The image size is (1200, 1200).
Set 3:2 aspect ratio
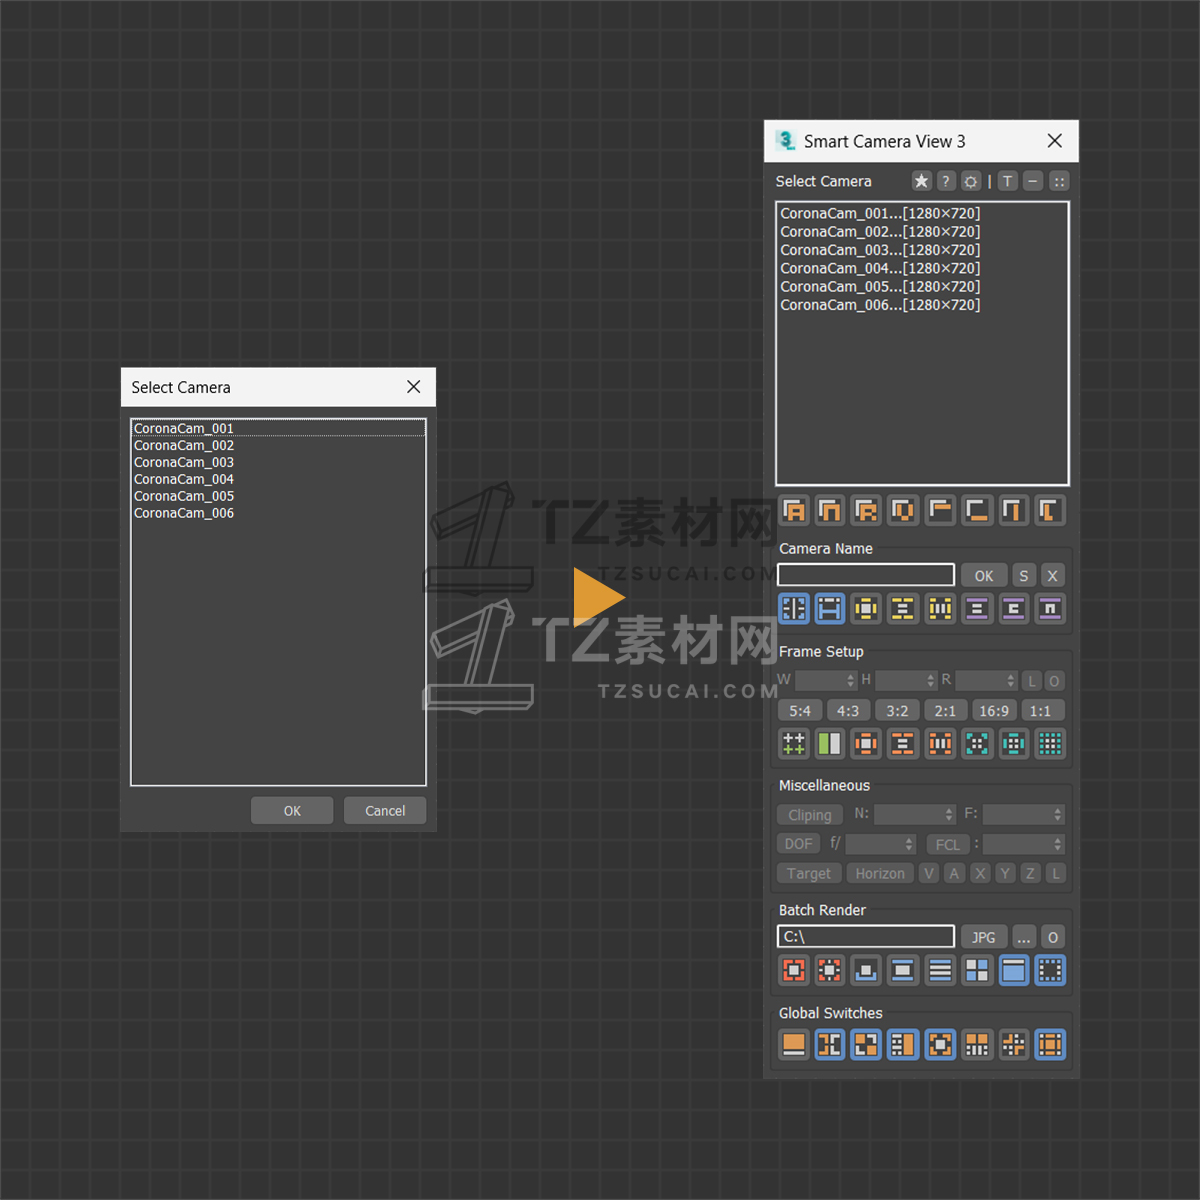(897, 711)
